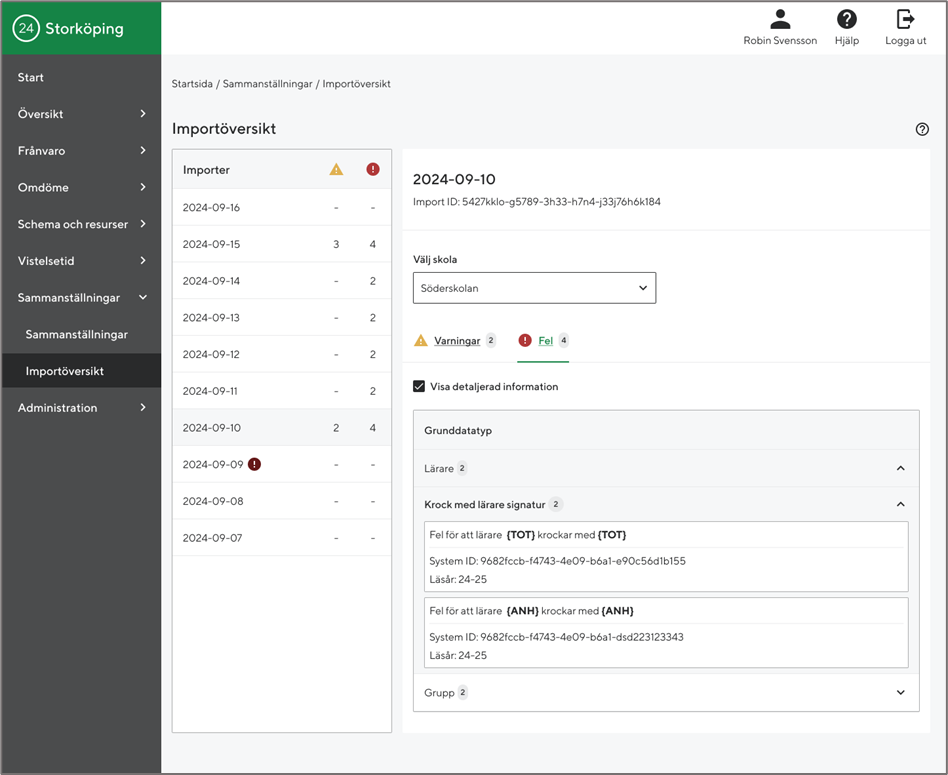
Task: Expand the Grupp section
Action: pyautogui.click(x=900, y=692)
